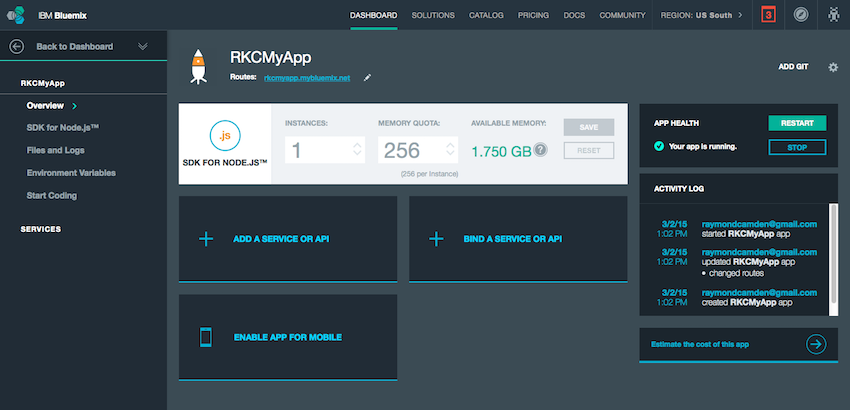Edit routes with the pencil icon
Viewport: 850px width, 410px height.
[x=367, y=78]
